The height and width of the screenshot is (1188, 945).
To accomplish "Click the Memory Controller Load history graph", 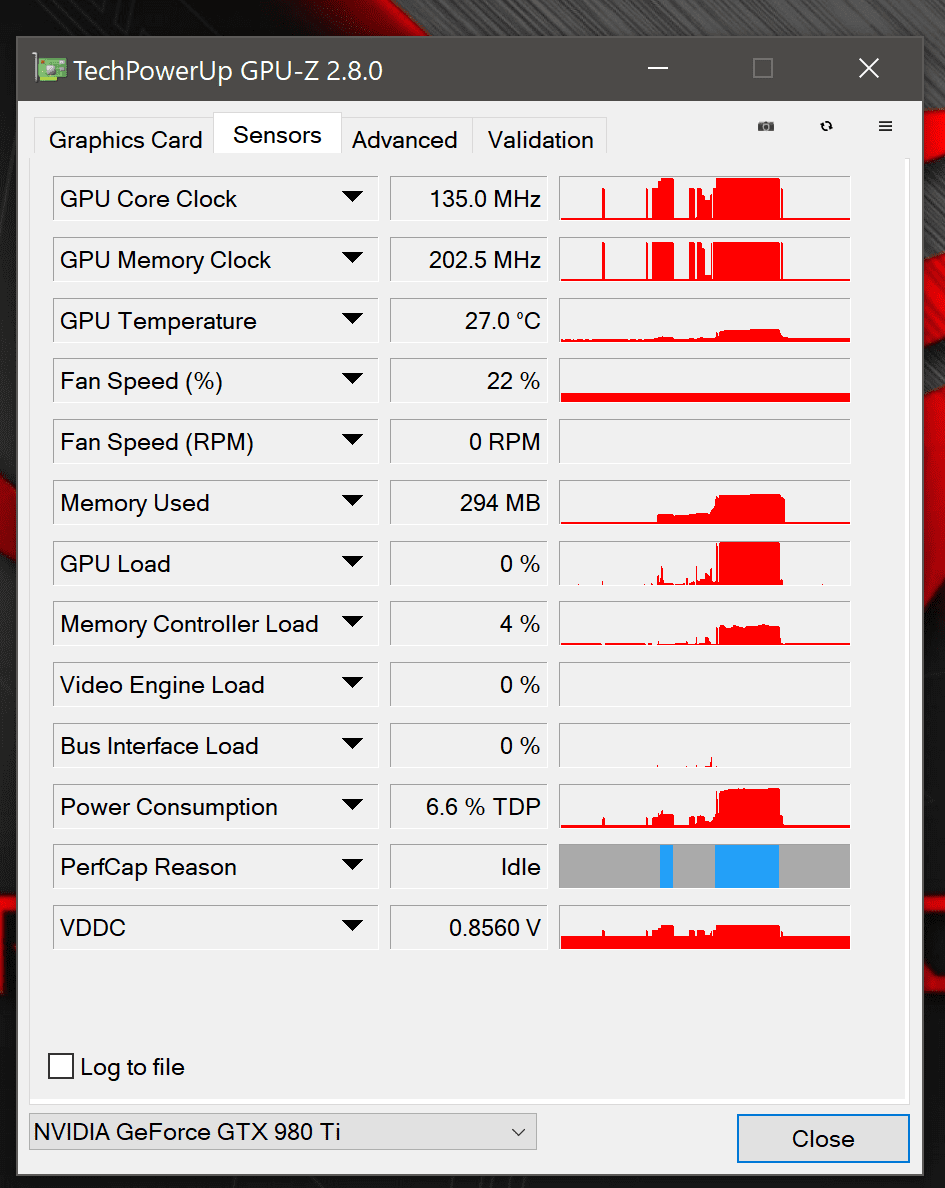I will [x=705, y=624].
